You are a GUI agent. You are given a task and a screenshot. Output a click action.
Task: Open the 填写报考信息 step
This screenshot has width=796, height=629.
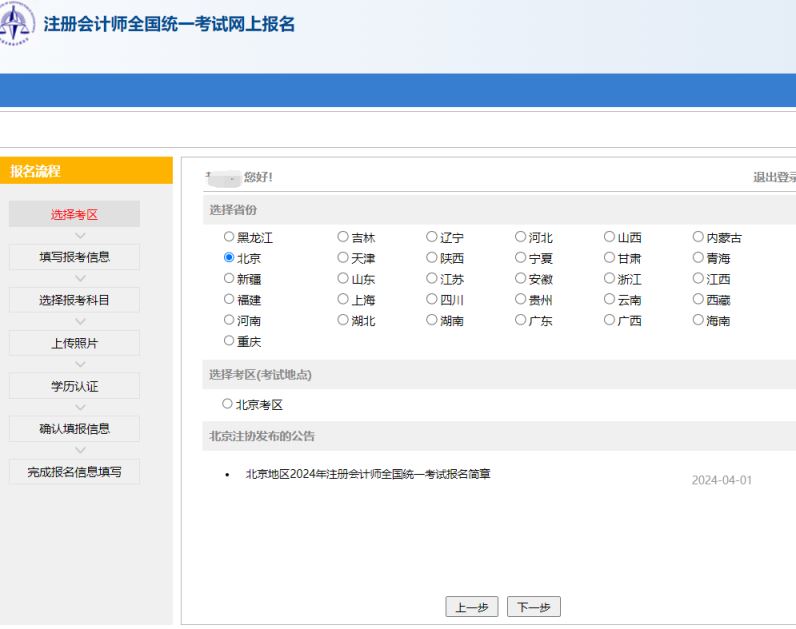(x=74, y=257)
